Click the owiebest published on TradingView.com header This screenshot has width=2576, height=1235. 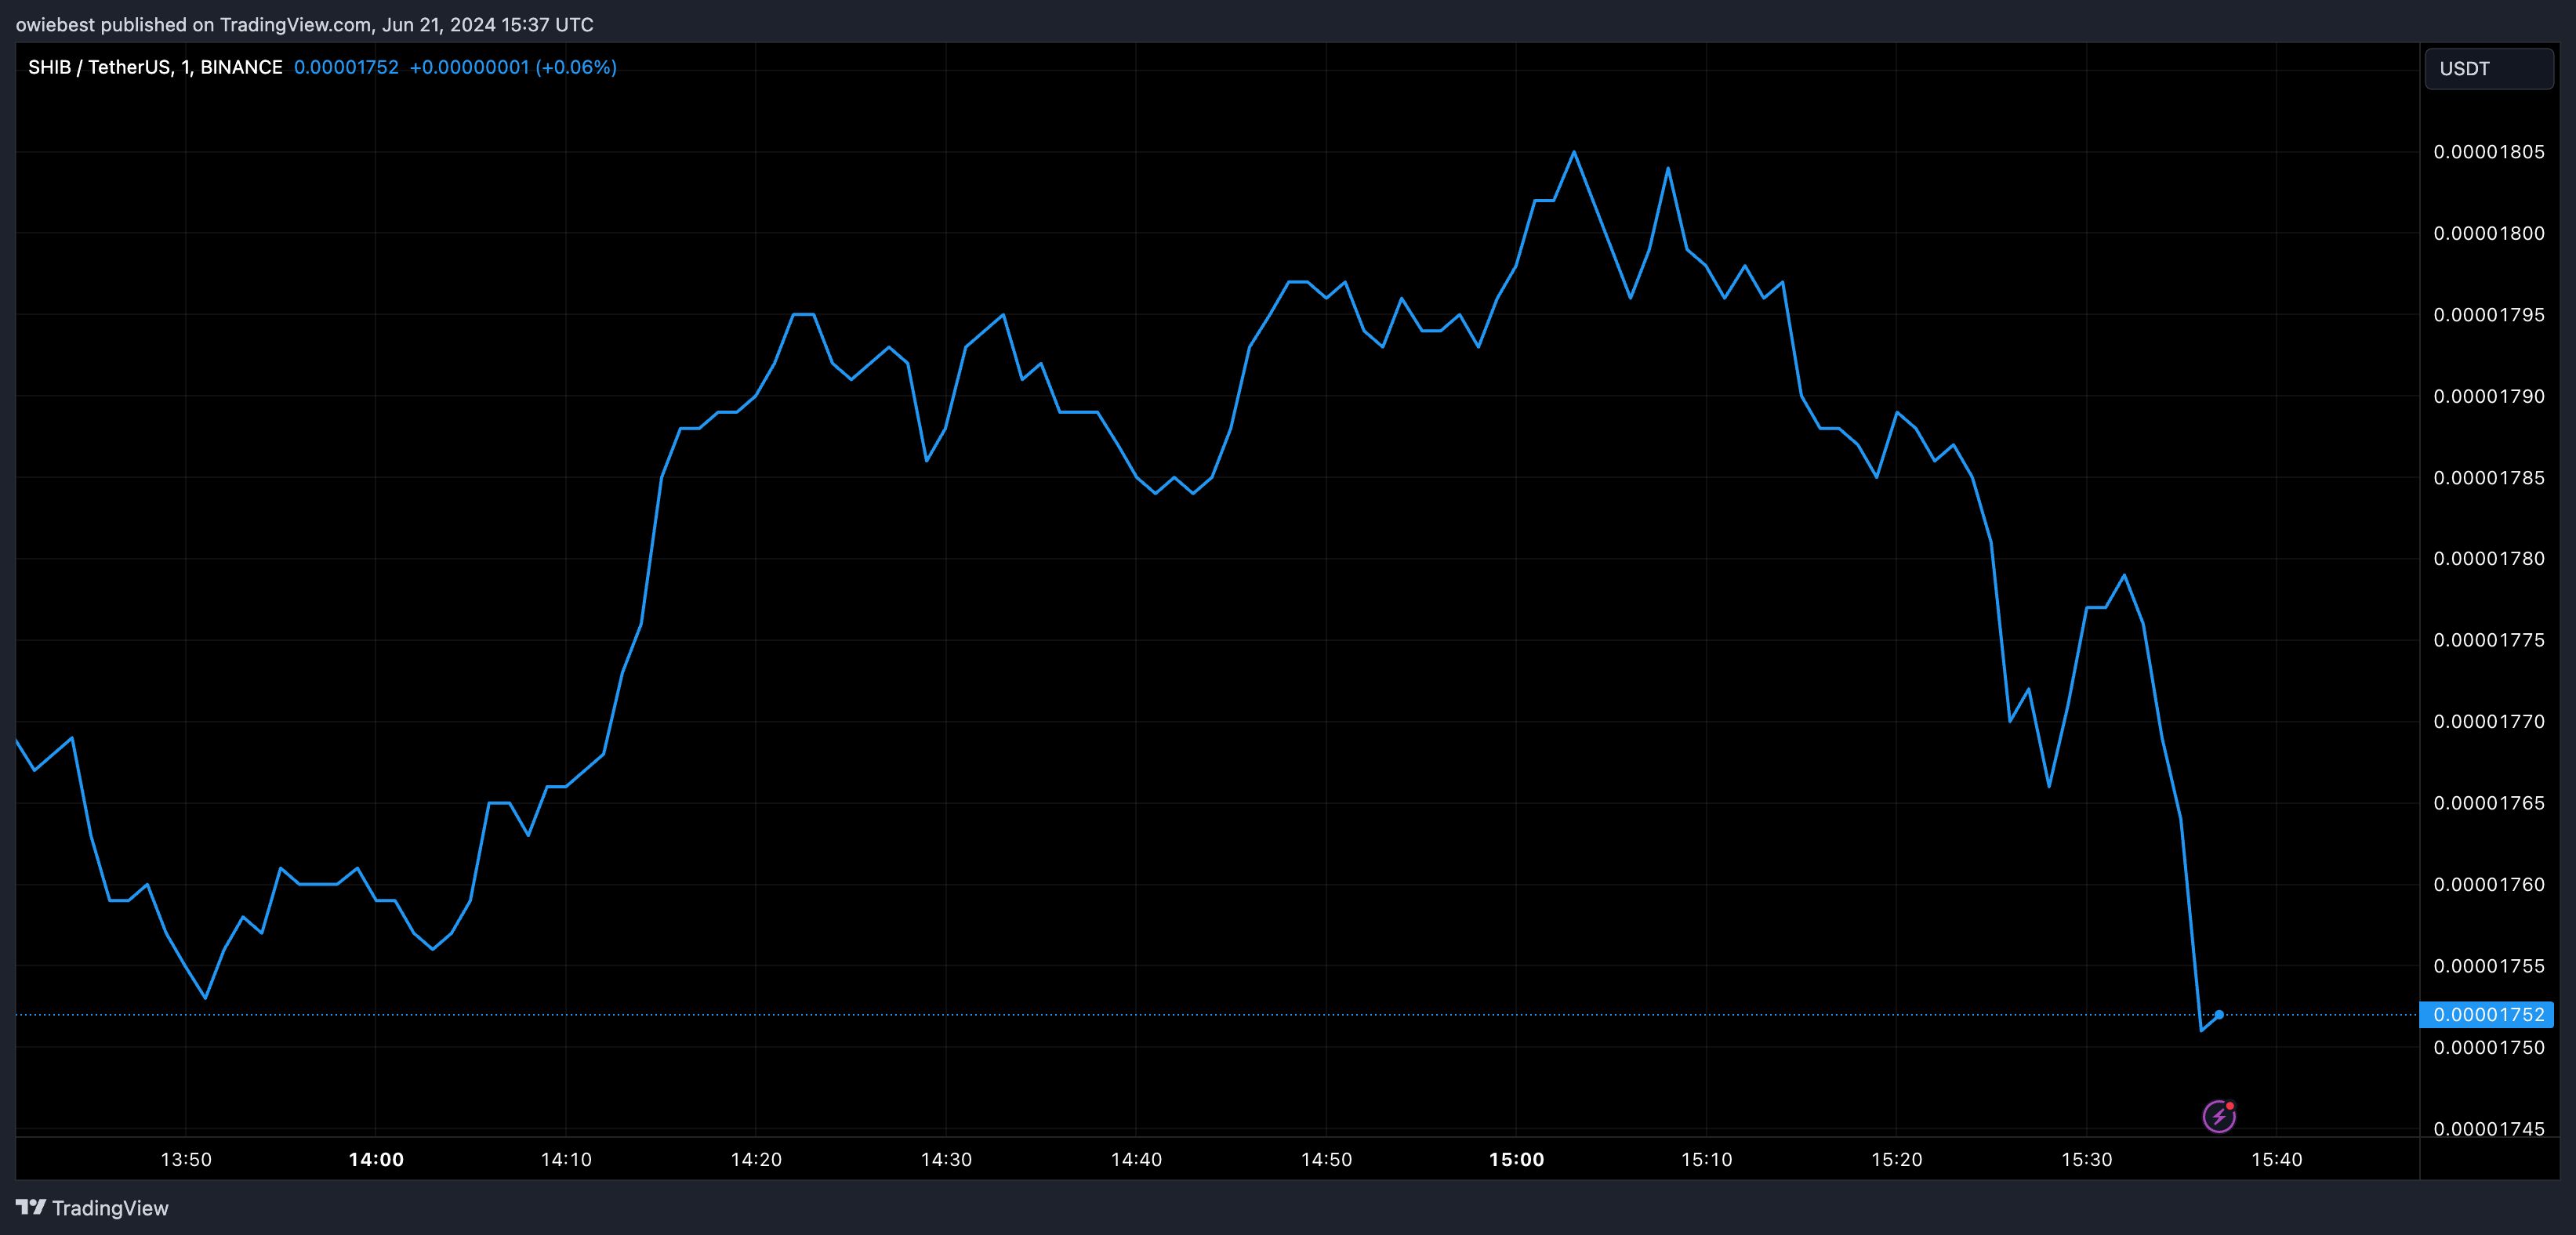(x=304, y=24)
